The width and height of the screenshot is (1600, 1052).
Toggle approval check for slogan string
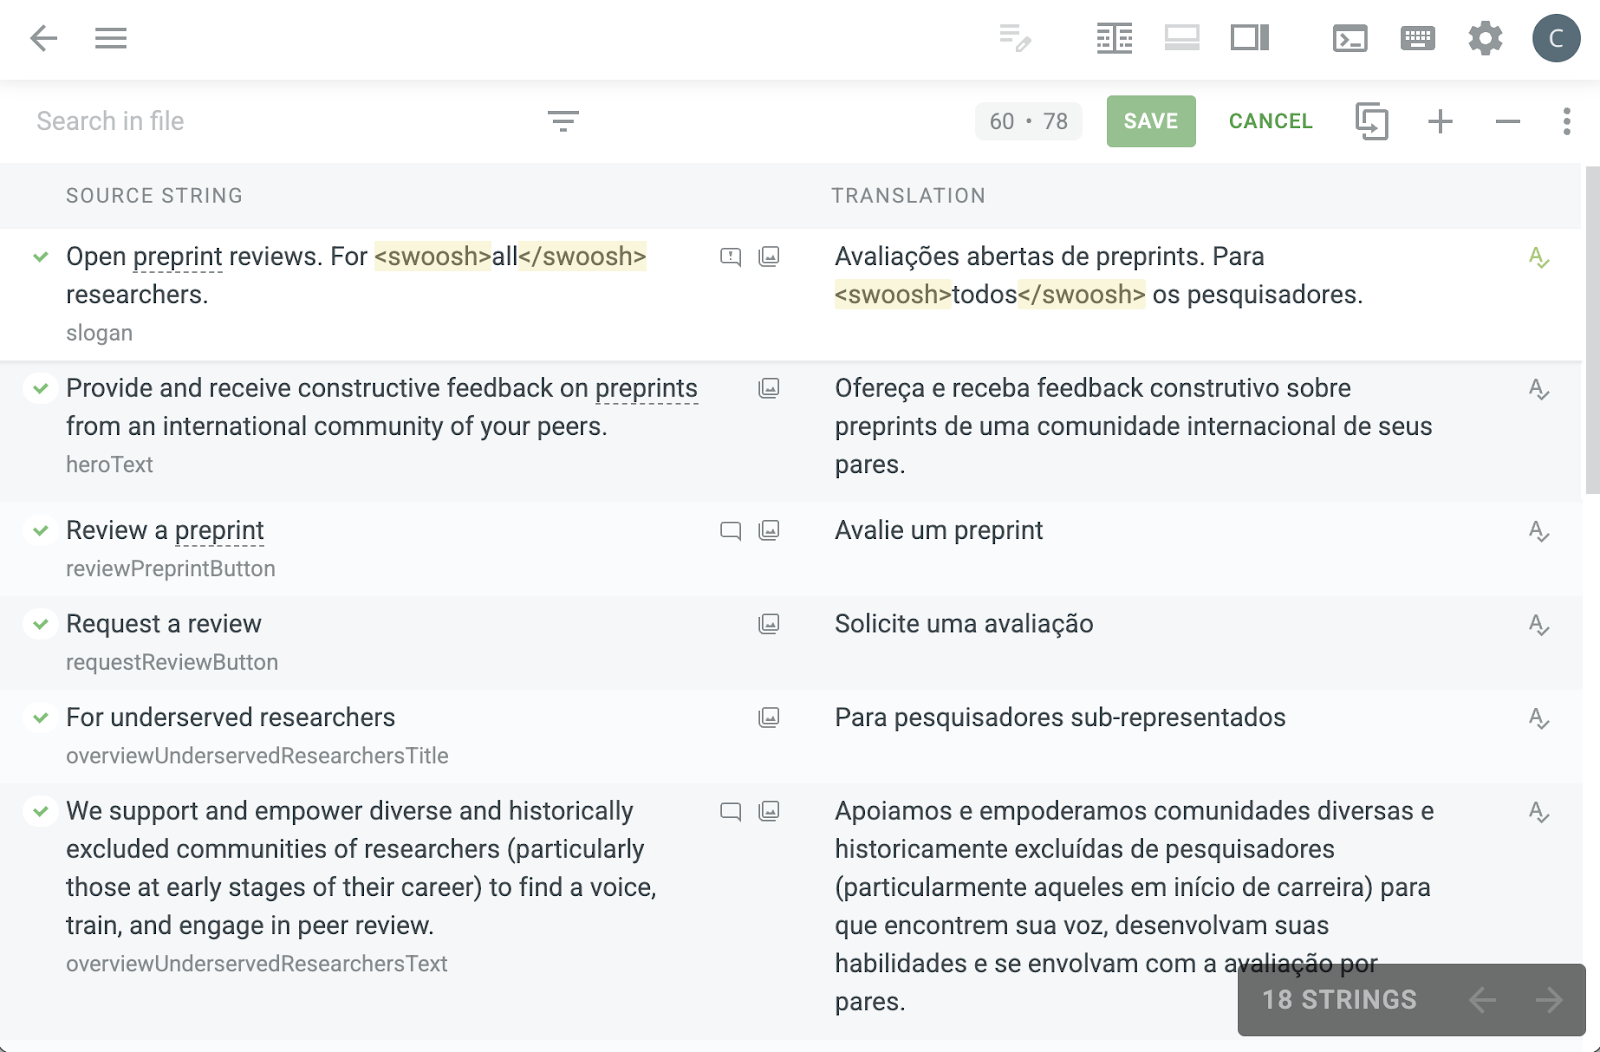coord(40,257)
